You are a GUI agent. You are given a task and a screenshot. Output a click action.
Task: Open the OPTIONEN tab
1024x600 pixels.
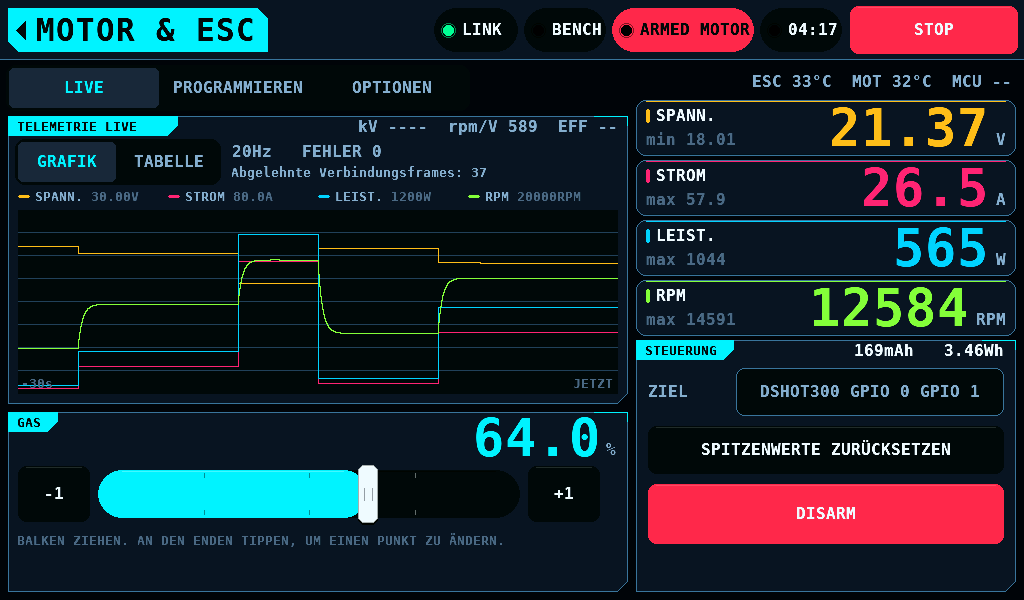point(392,87)
